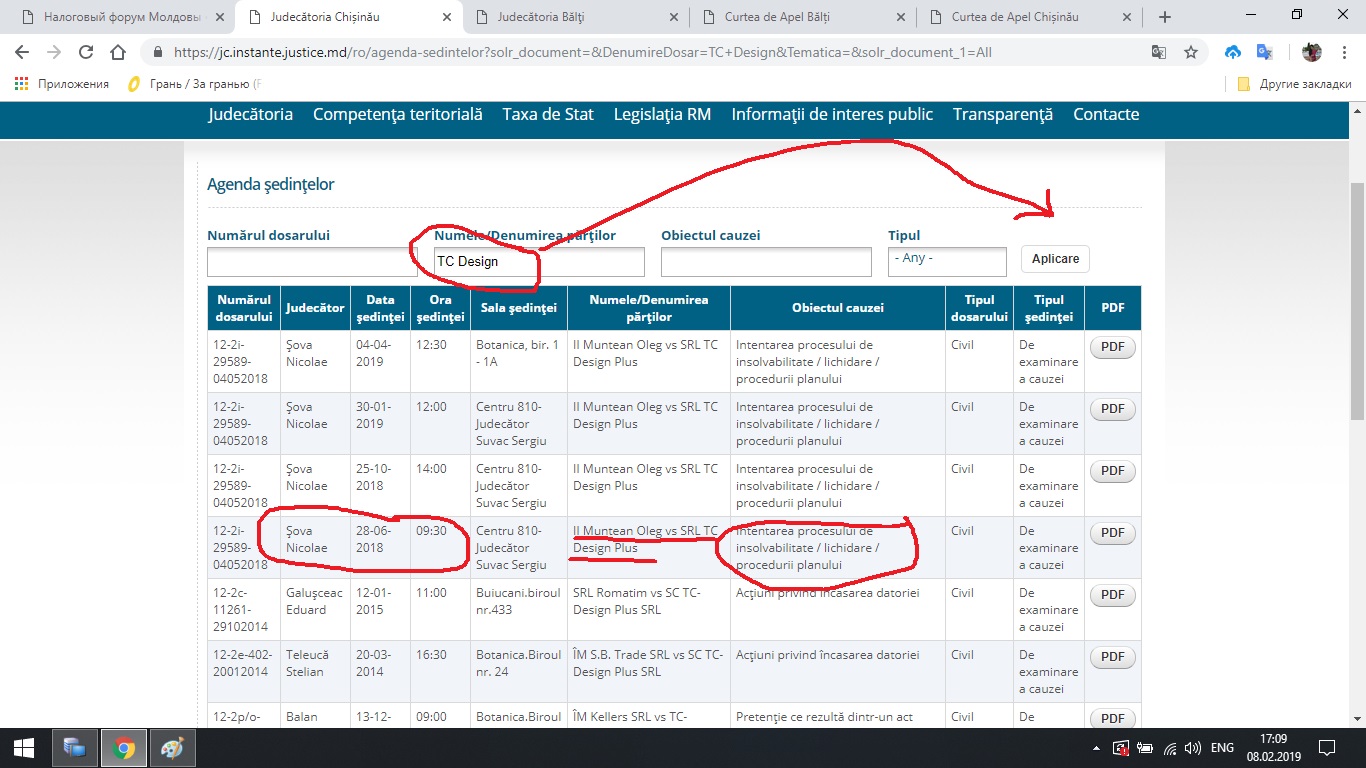1366x768 pixels.
Task: Open the Tipul dropdown showing Any
Action: click(x=946, y=260)
